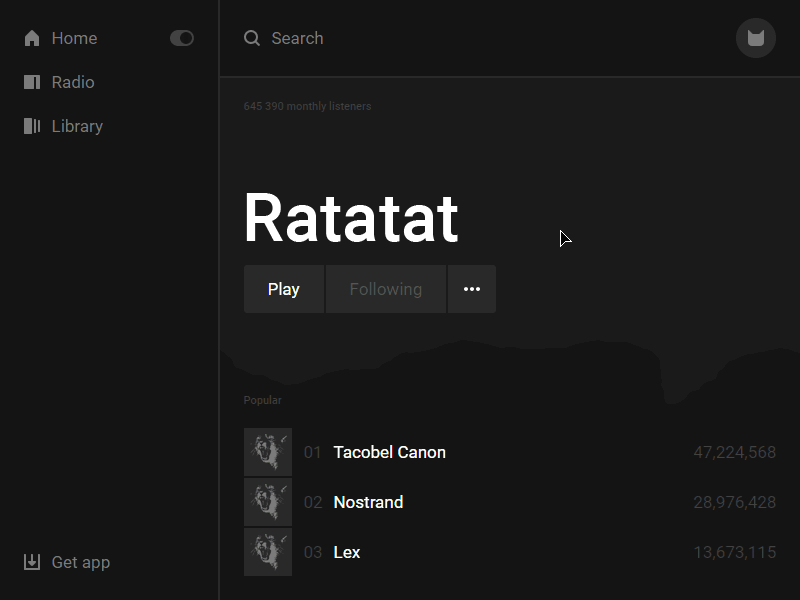Click play count 47,224,568
800x600 pixels.
click(x=735, y=452)
